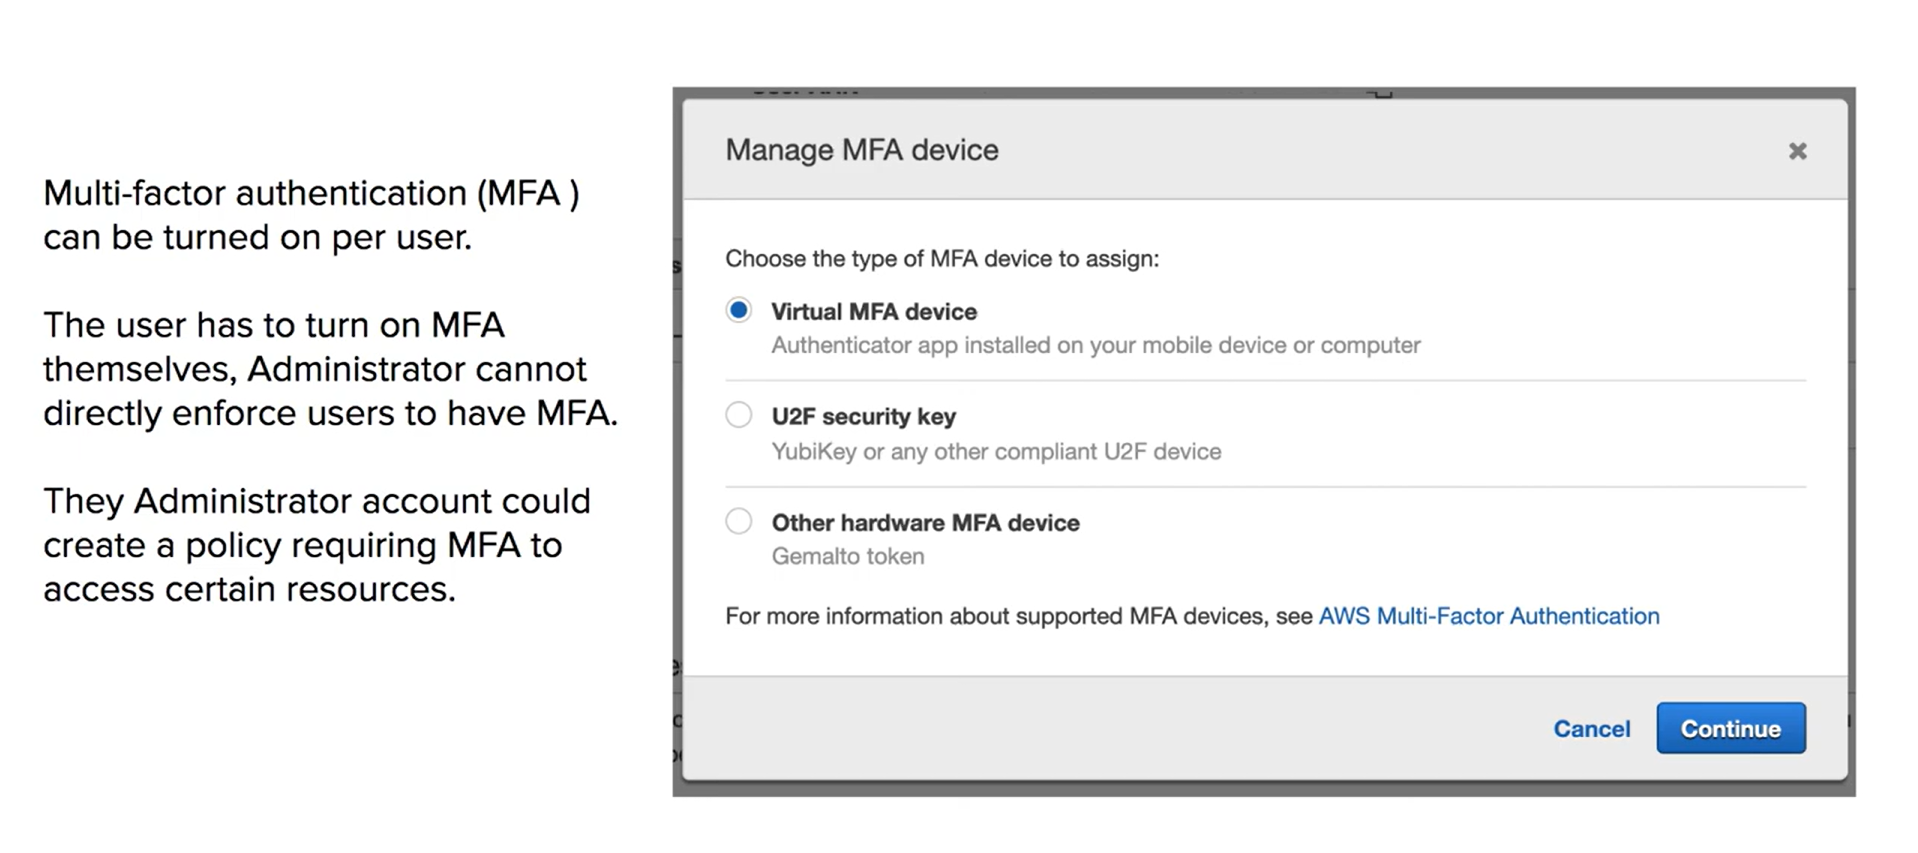Select the Virtual MFA device radio button
The image size is (1918, 853).
(x=739, y=310)
